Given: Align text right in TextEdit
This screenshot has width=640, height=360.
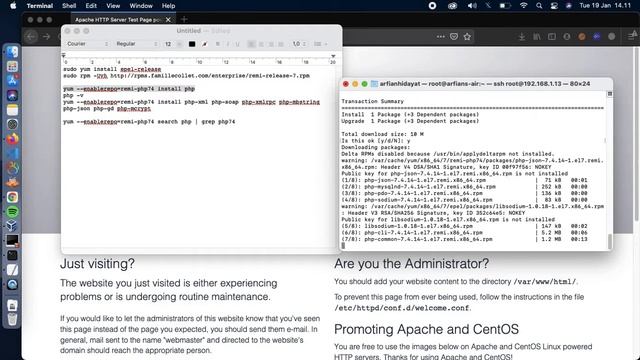Looking at the screenshot, I should pyautogui.click(x=271, y=44).
